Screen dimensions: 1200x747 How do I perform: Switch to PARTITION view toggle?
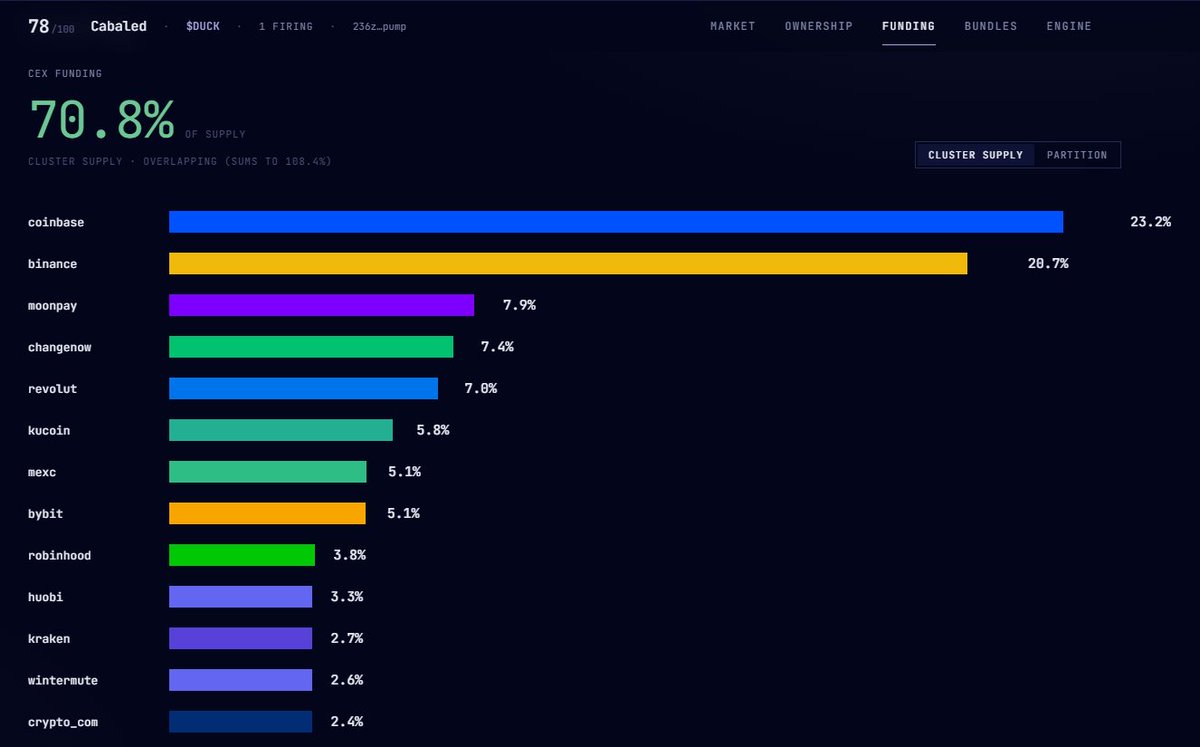pyautogui.click(x=1077, y=155)
